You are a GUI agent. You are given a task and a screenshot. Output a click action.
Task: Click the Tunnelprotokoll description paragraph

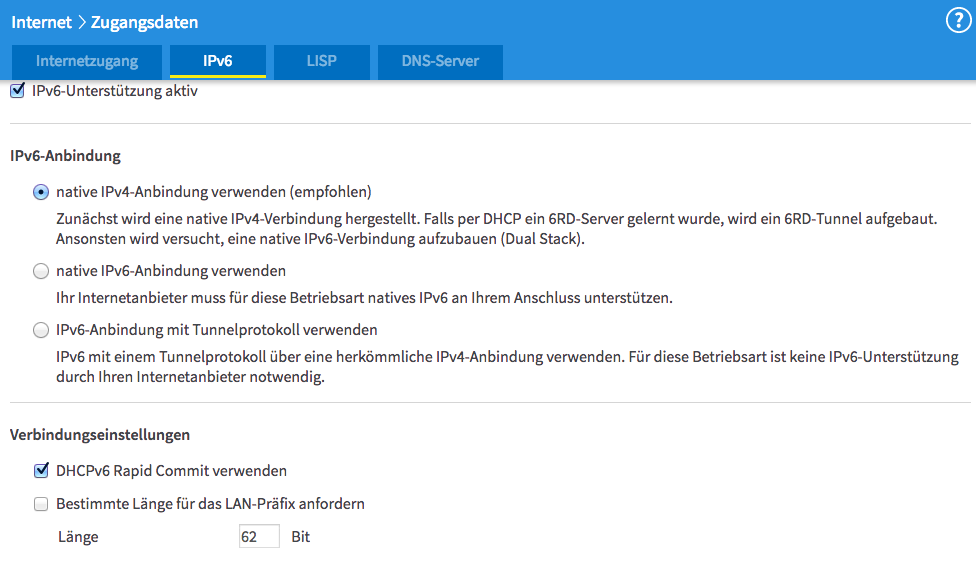pyautogui.click(x=506, y=367)
